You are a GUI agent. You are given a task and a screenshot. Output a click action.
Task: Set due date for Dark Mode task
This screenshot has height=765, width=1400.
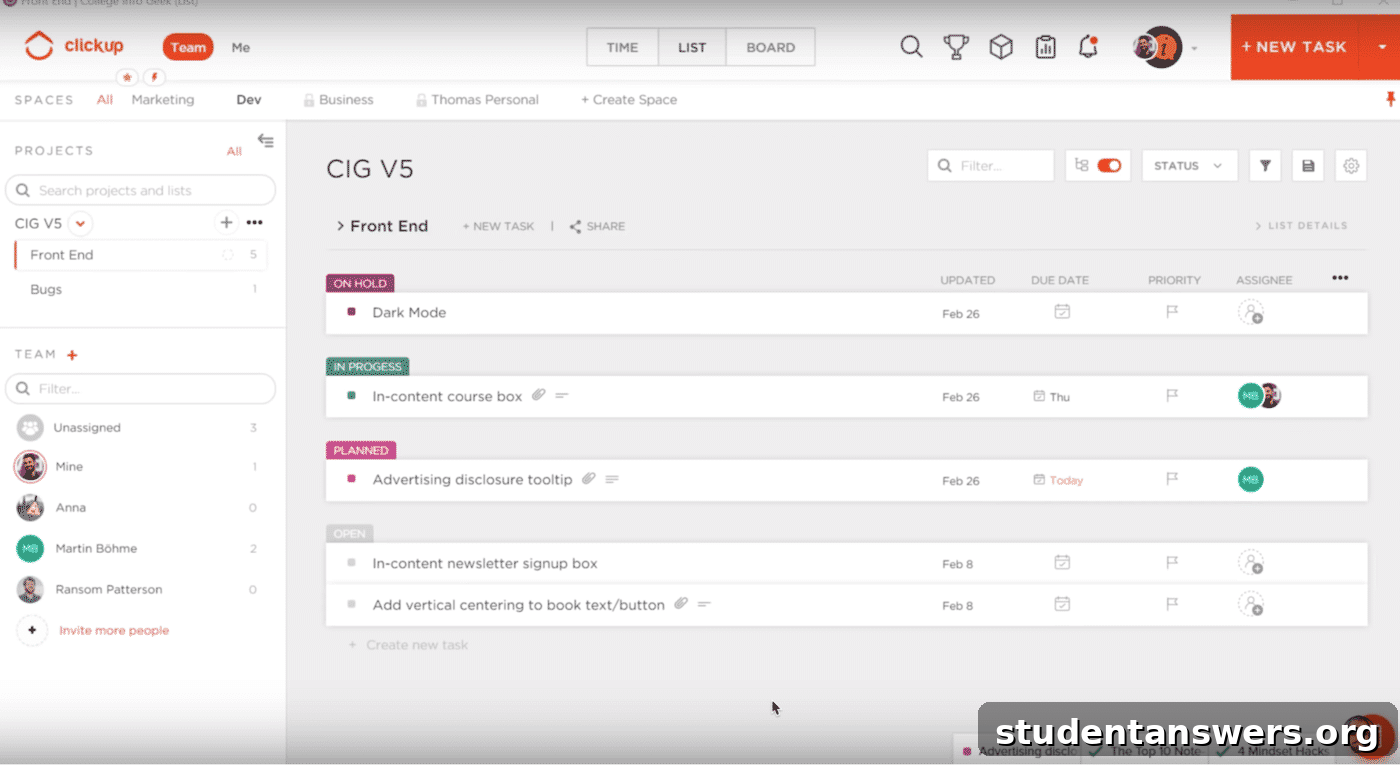click(1062, 312)
